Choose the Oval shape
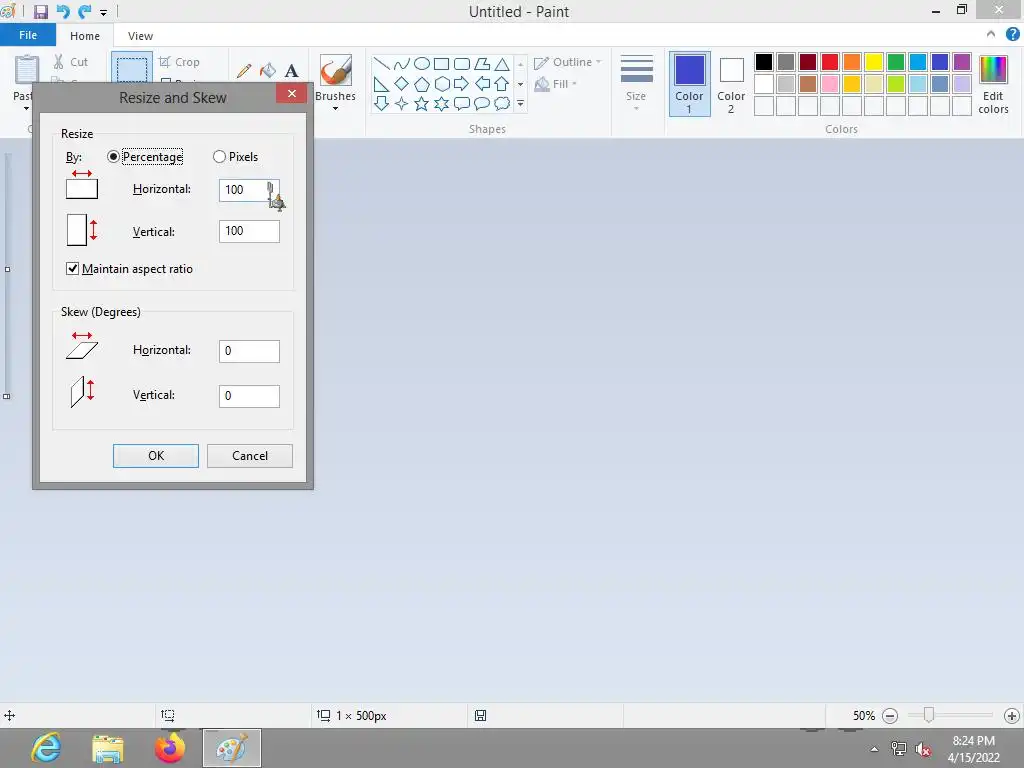Image resolution: width=1024 pixels, height=768 pixels. (422, 63)
